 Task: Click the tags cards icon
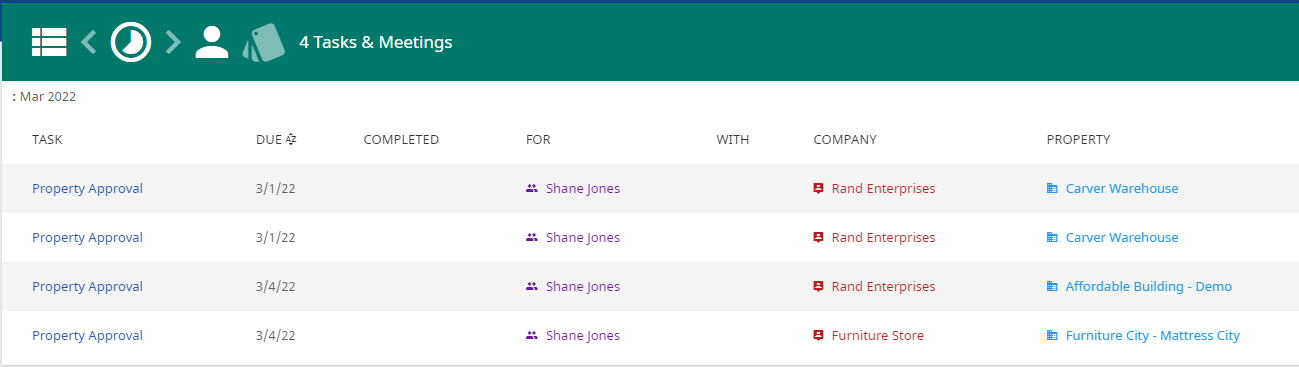tap(265, 44)
